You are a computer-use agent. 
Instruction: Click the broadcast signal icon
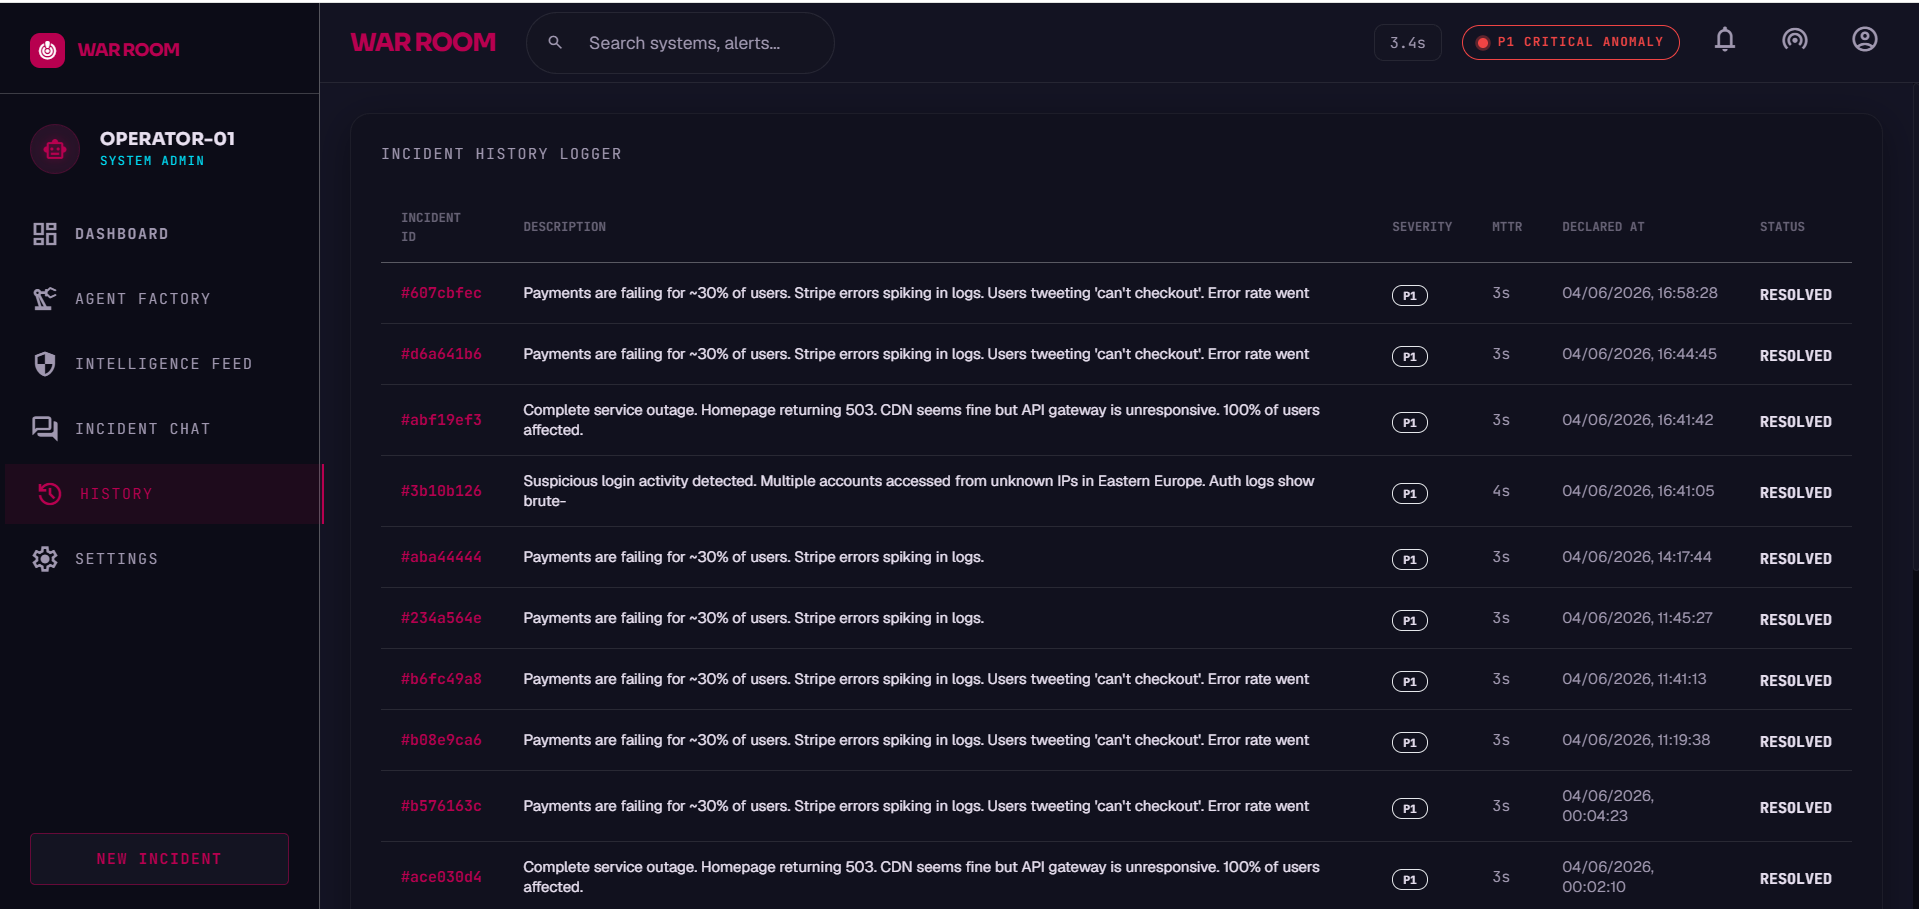click(x=1794, y=40)
